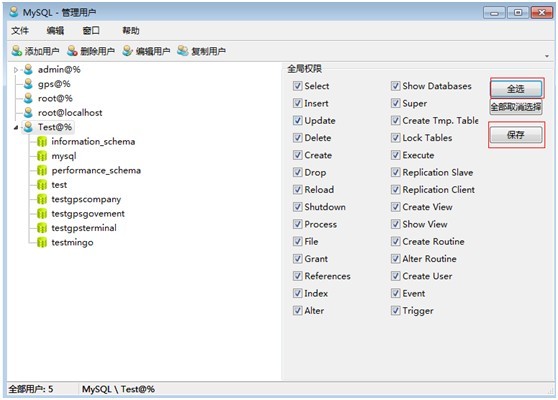
Task: Toggle the Show View checkbox
Action: (395, 224)
